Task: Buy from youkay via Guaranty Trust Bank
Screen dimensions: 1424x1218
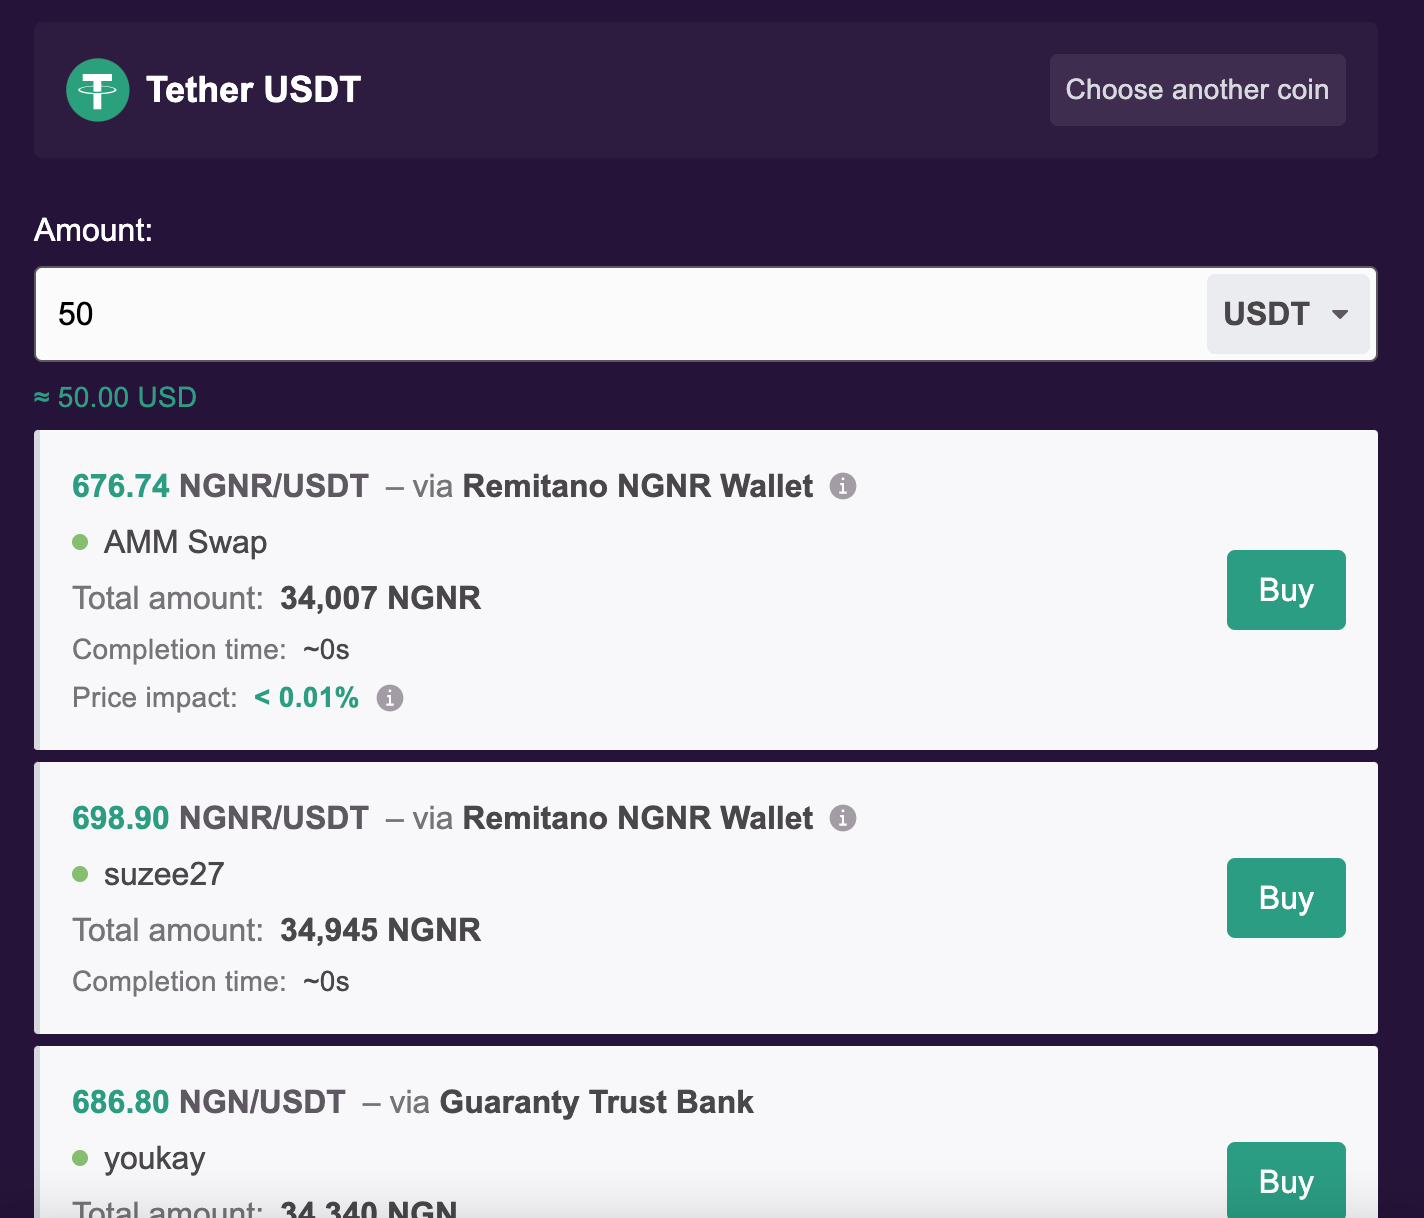Action: pos(1286,1180)
